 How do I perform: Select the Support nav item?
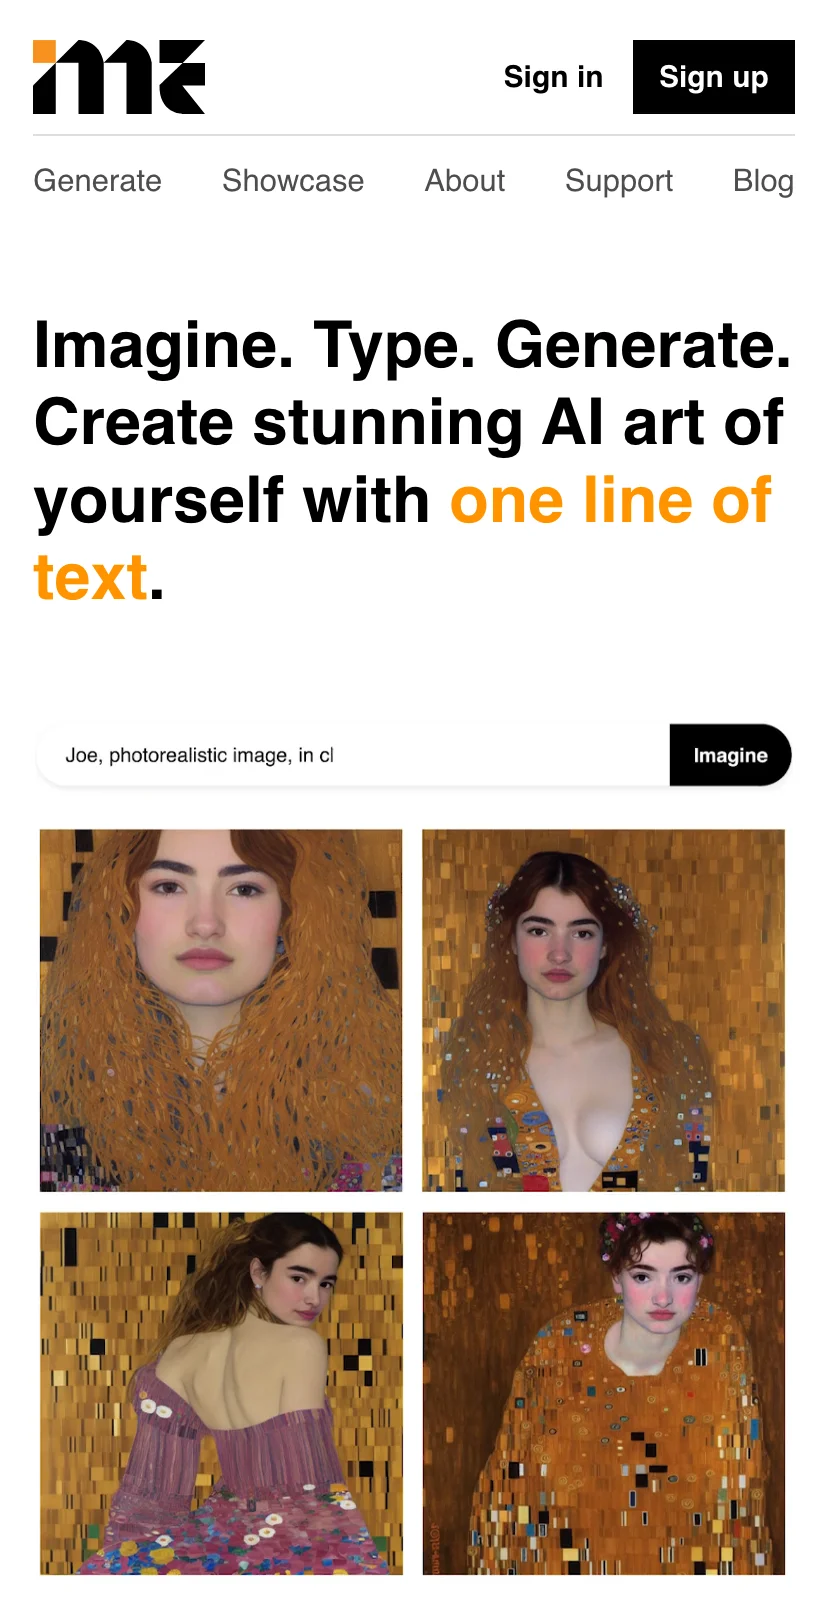point(619,181)
